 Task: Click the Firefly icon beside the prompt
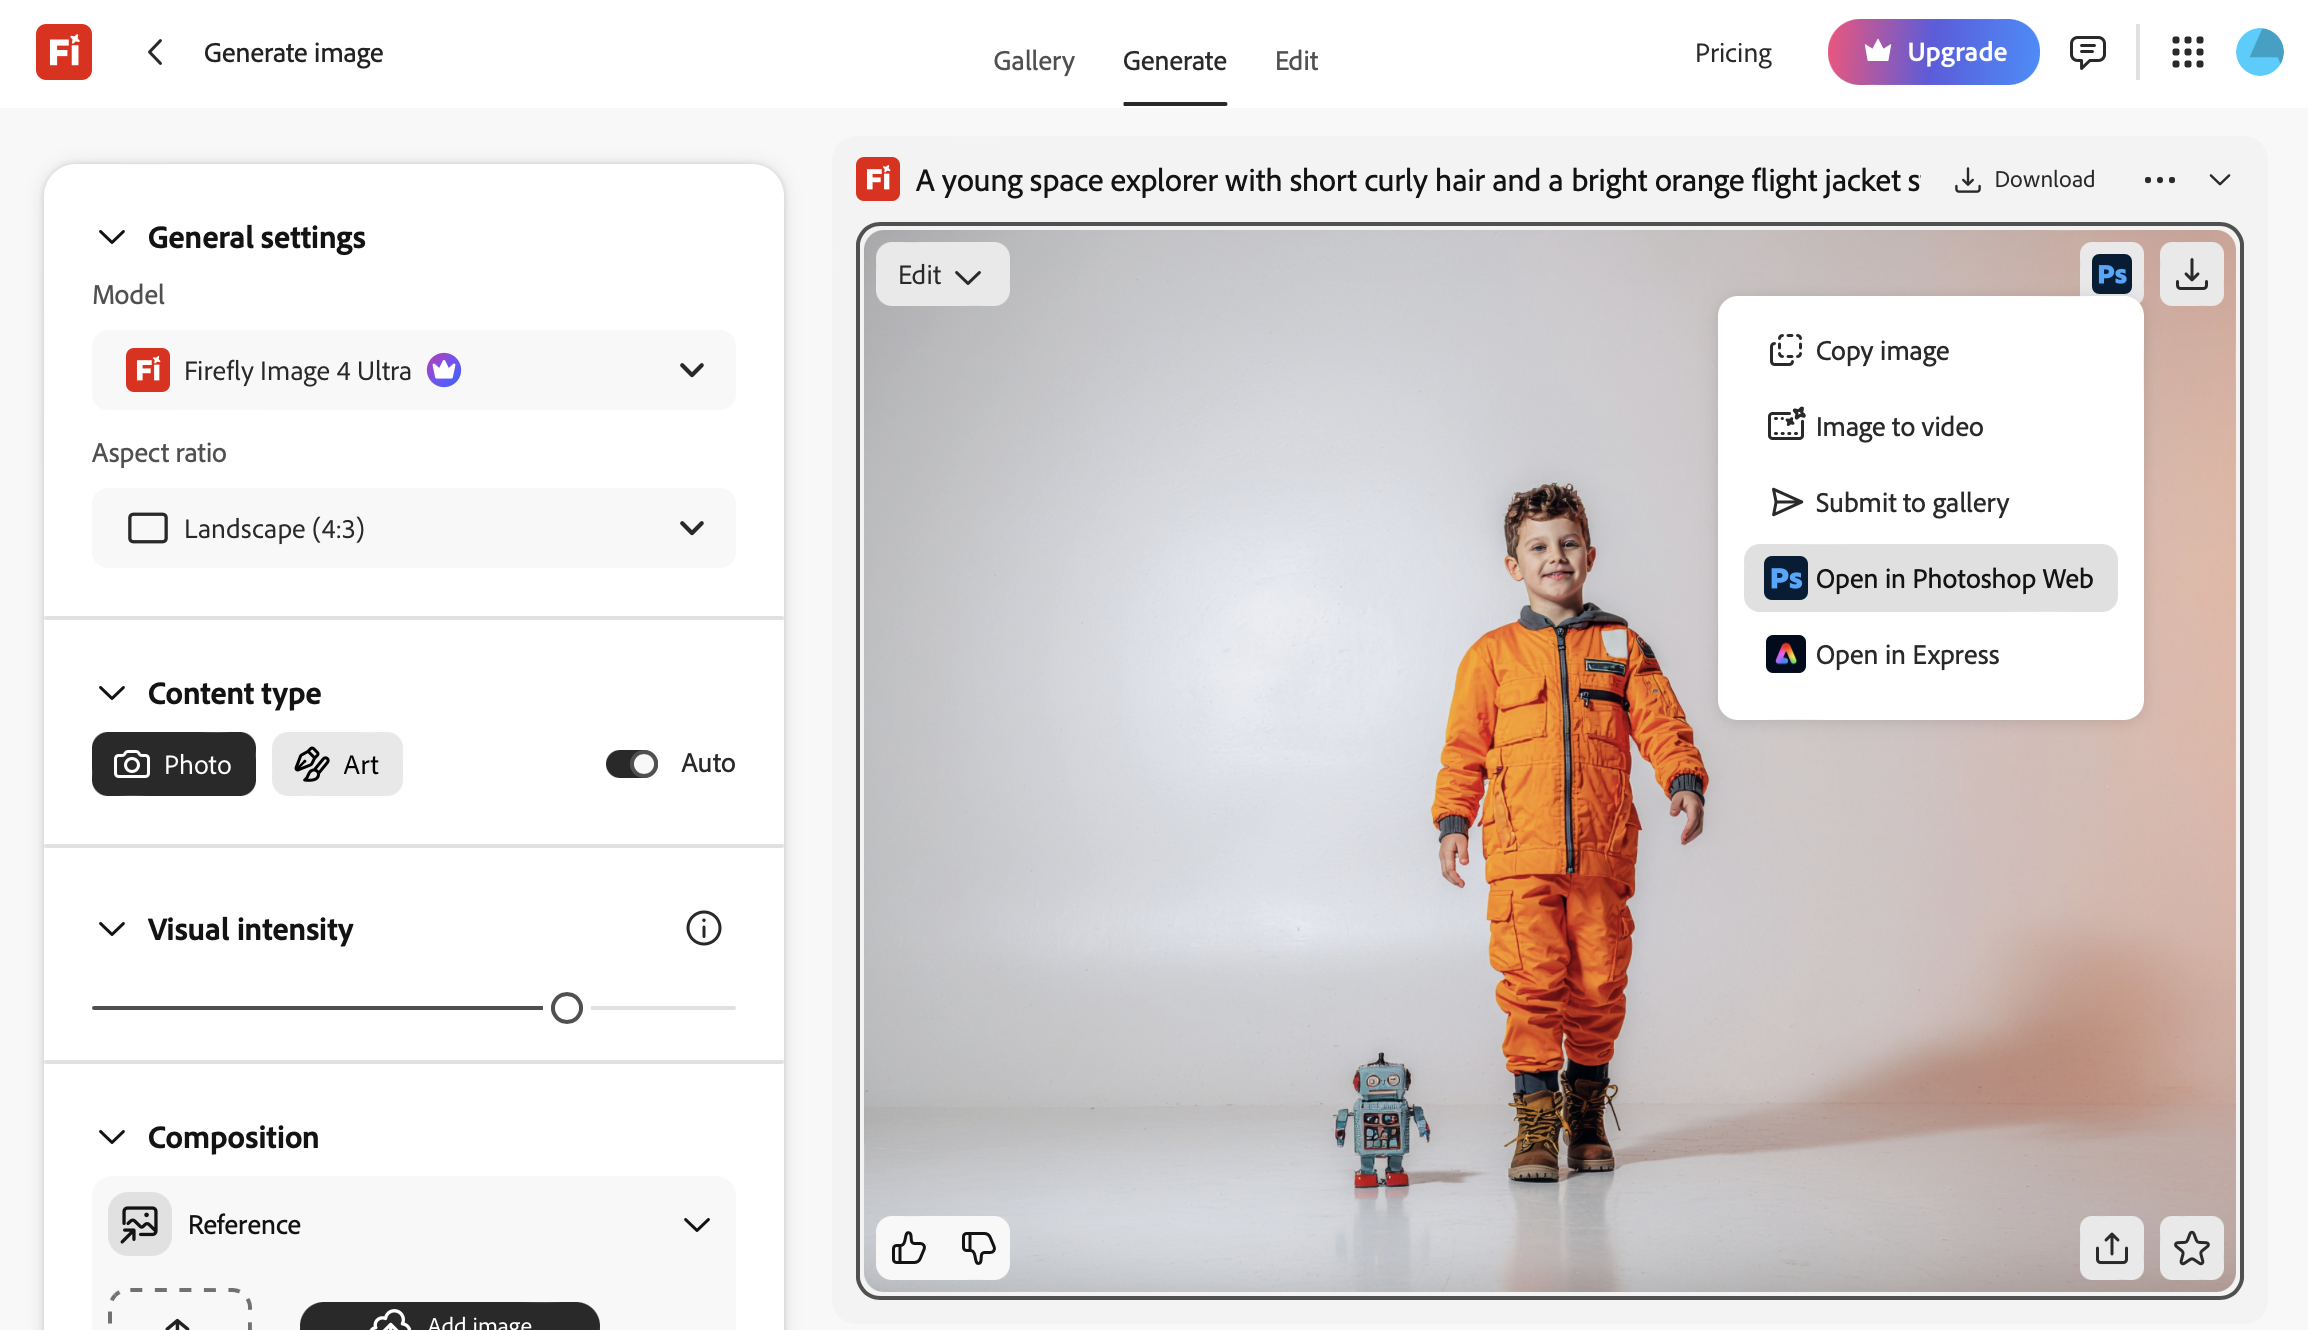tap(878, 180)
